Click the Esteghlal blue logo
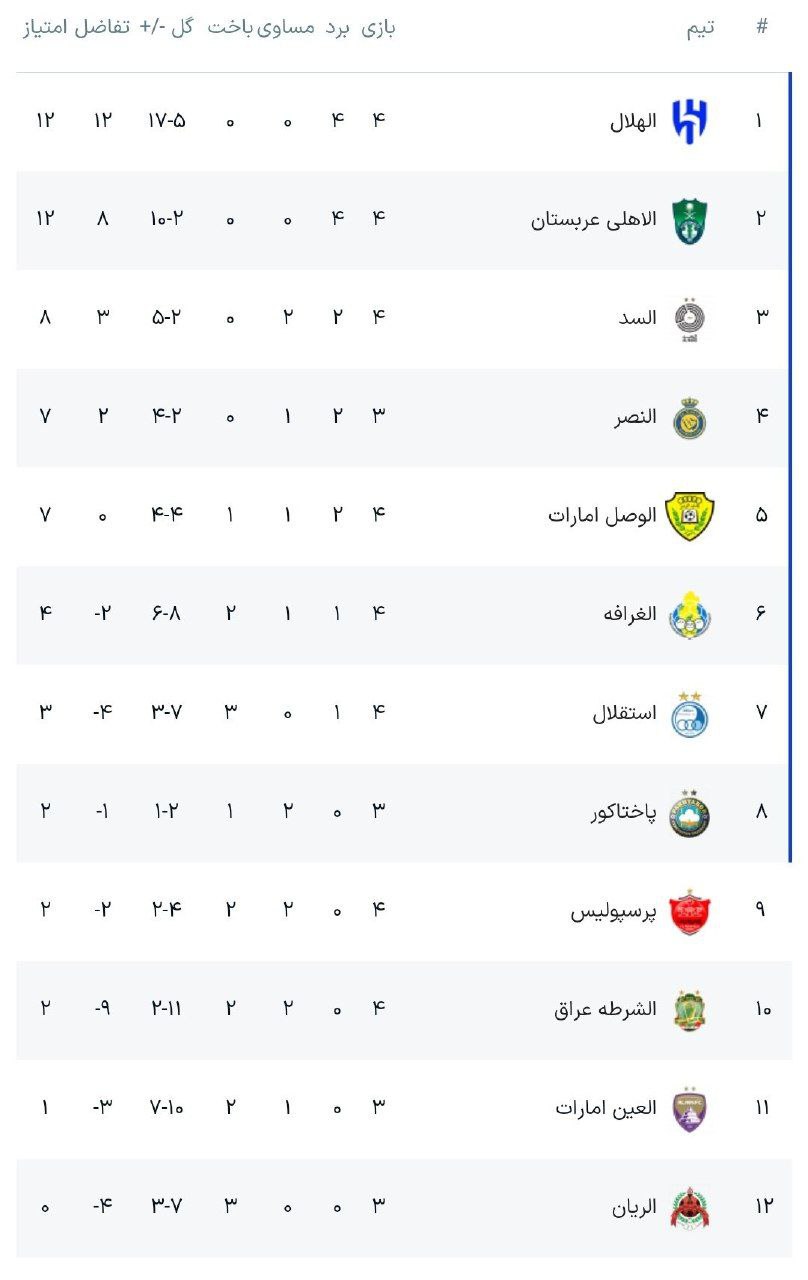 [689, 713]
